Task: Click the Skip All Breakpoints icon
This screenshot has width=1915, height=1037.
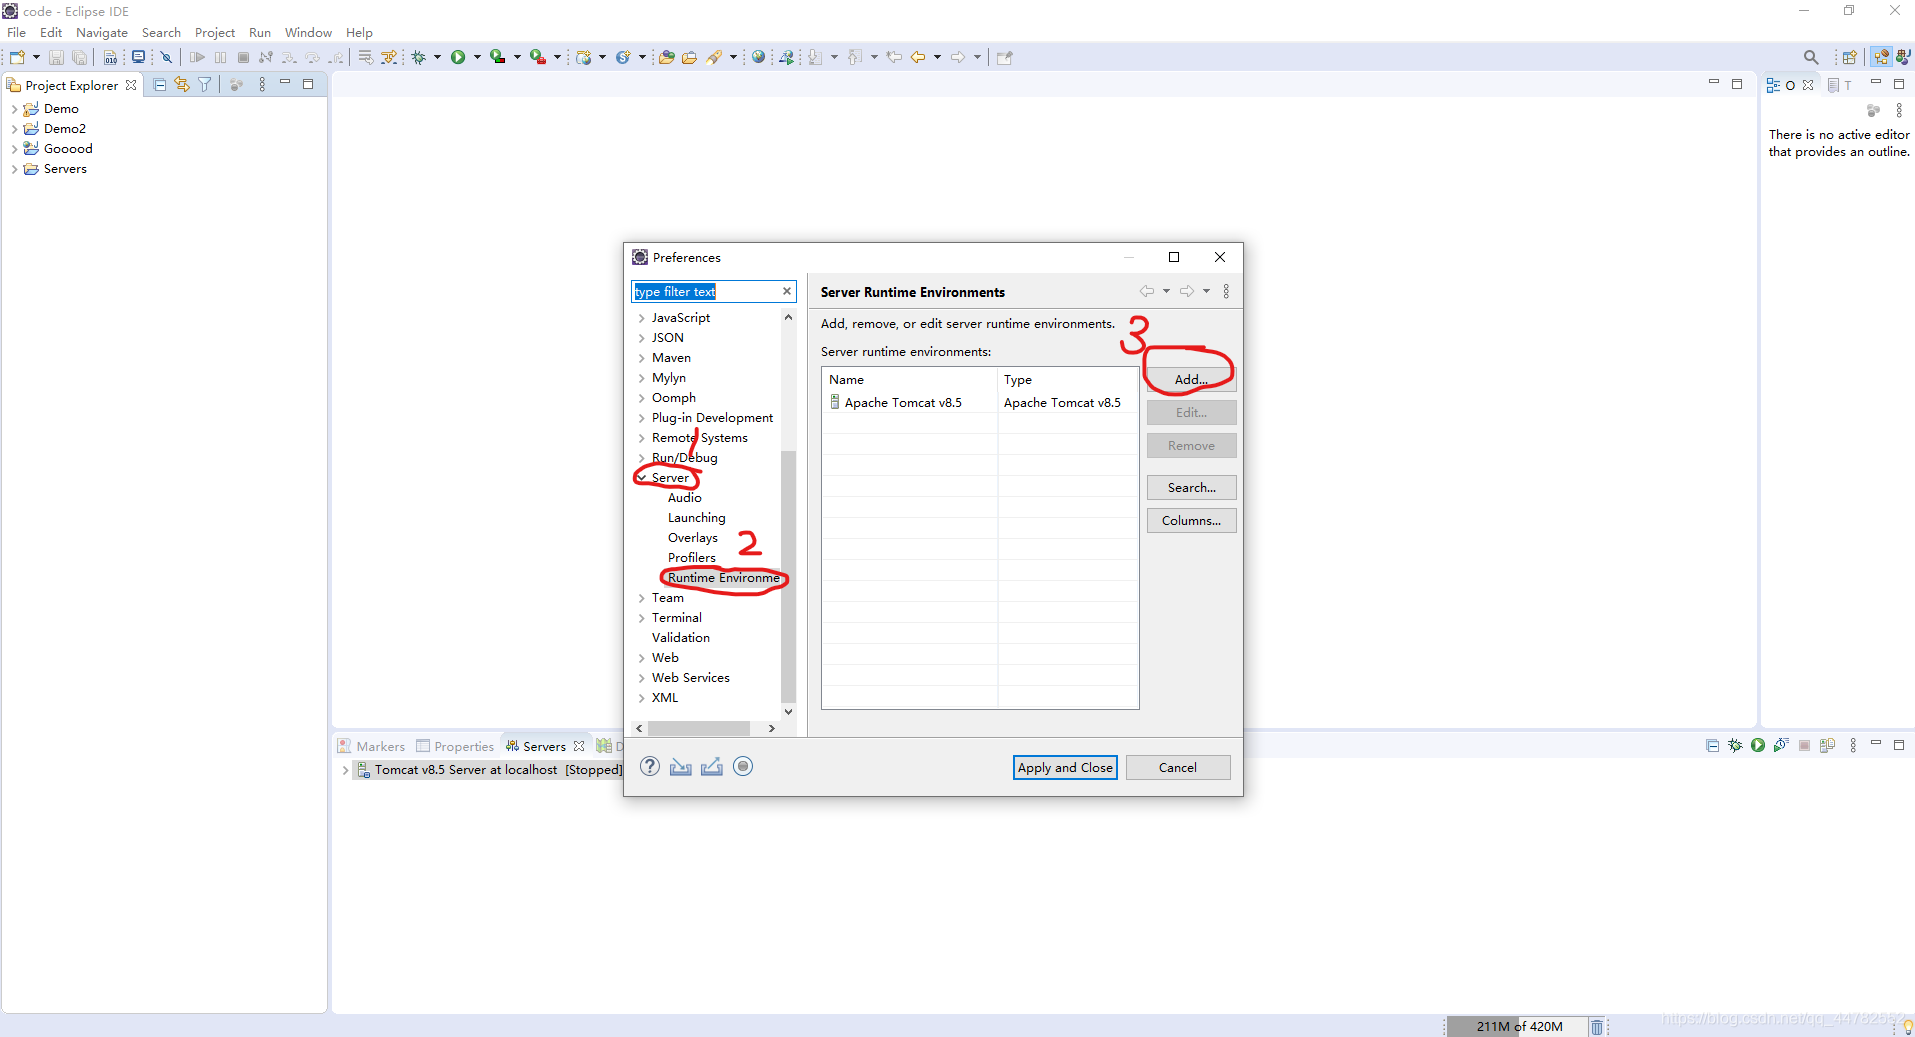Action: (x=167, y=57)
